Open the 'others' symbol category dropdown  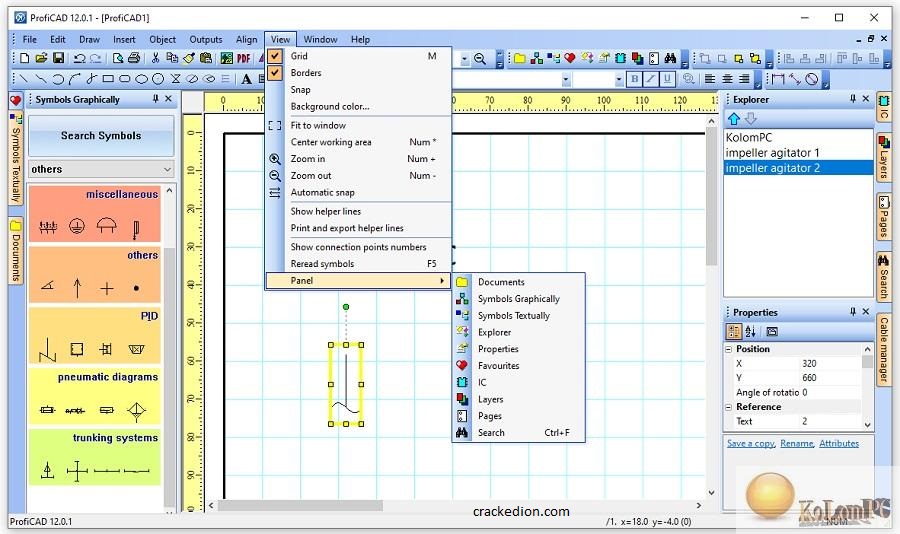click(x=167, y=169)
